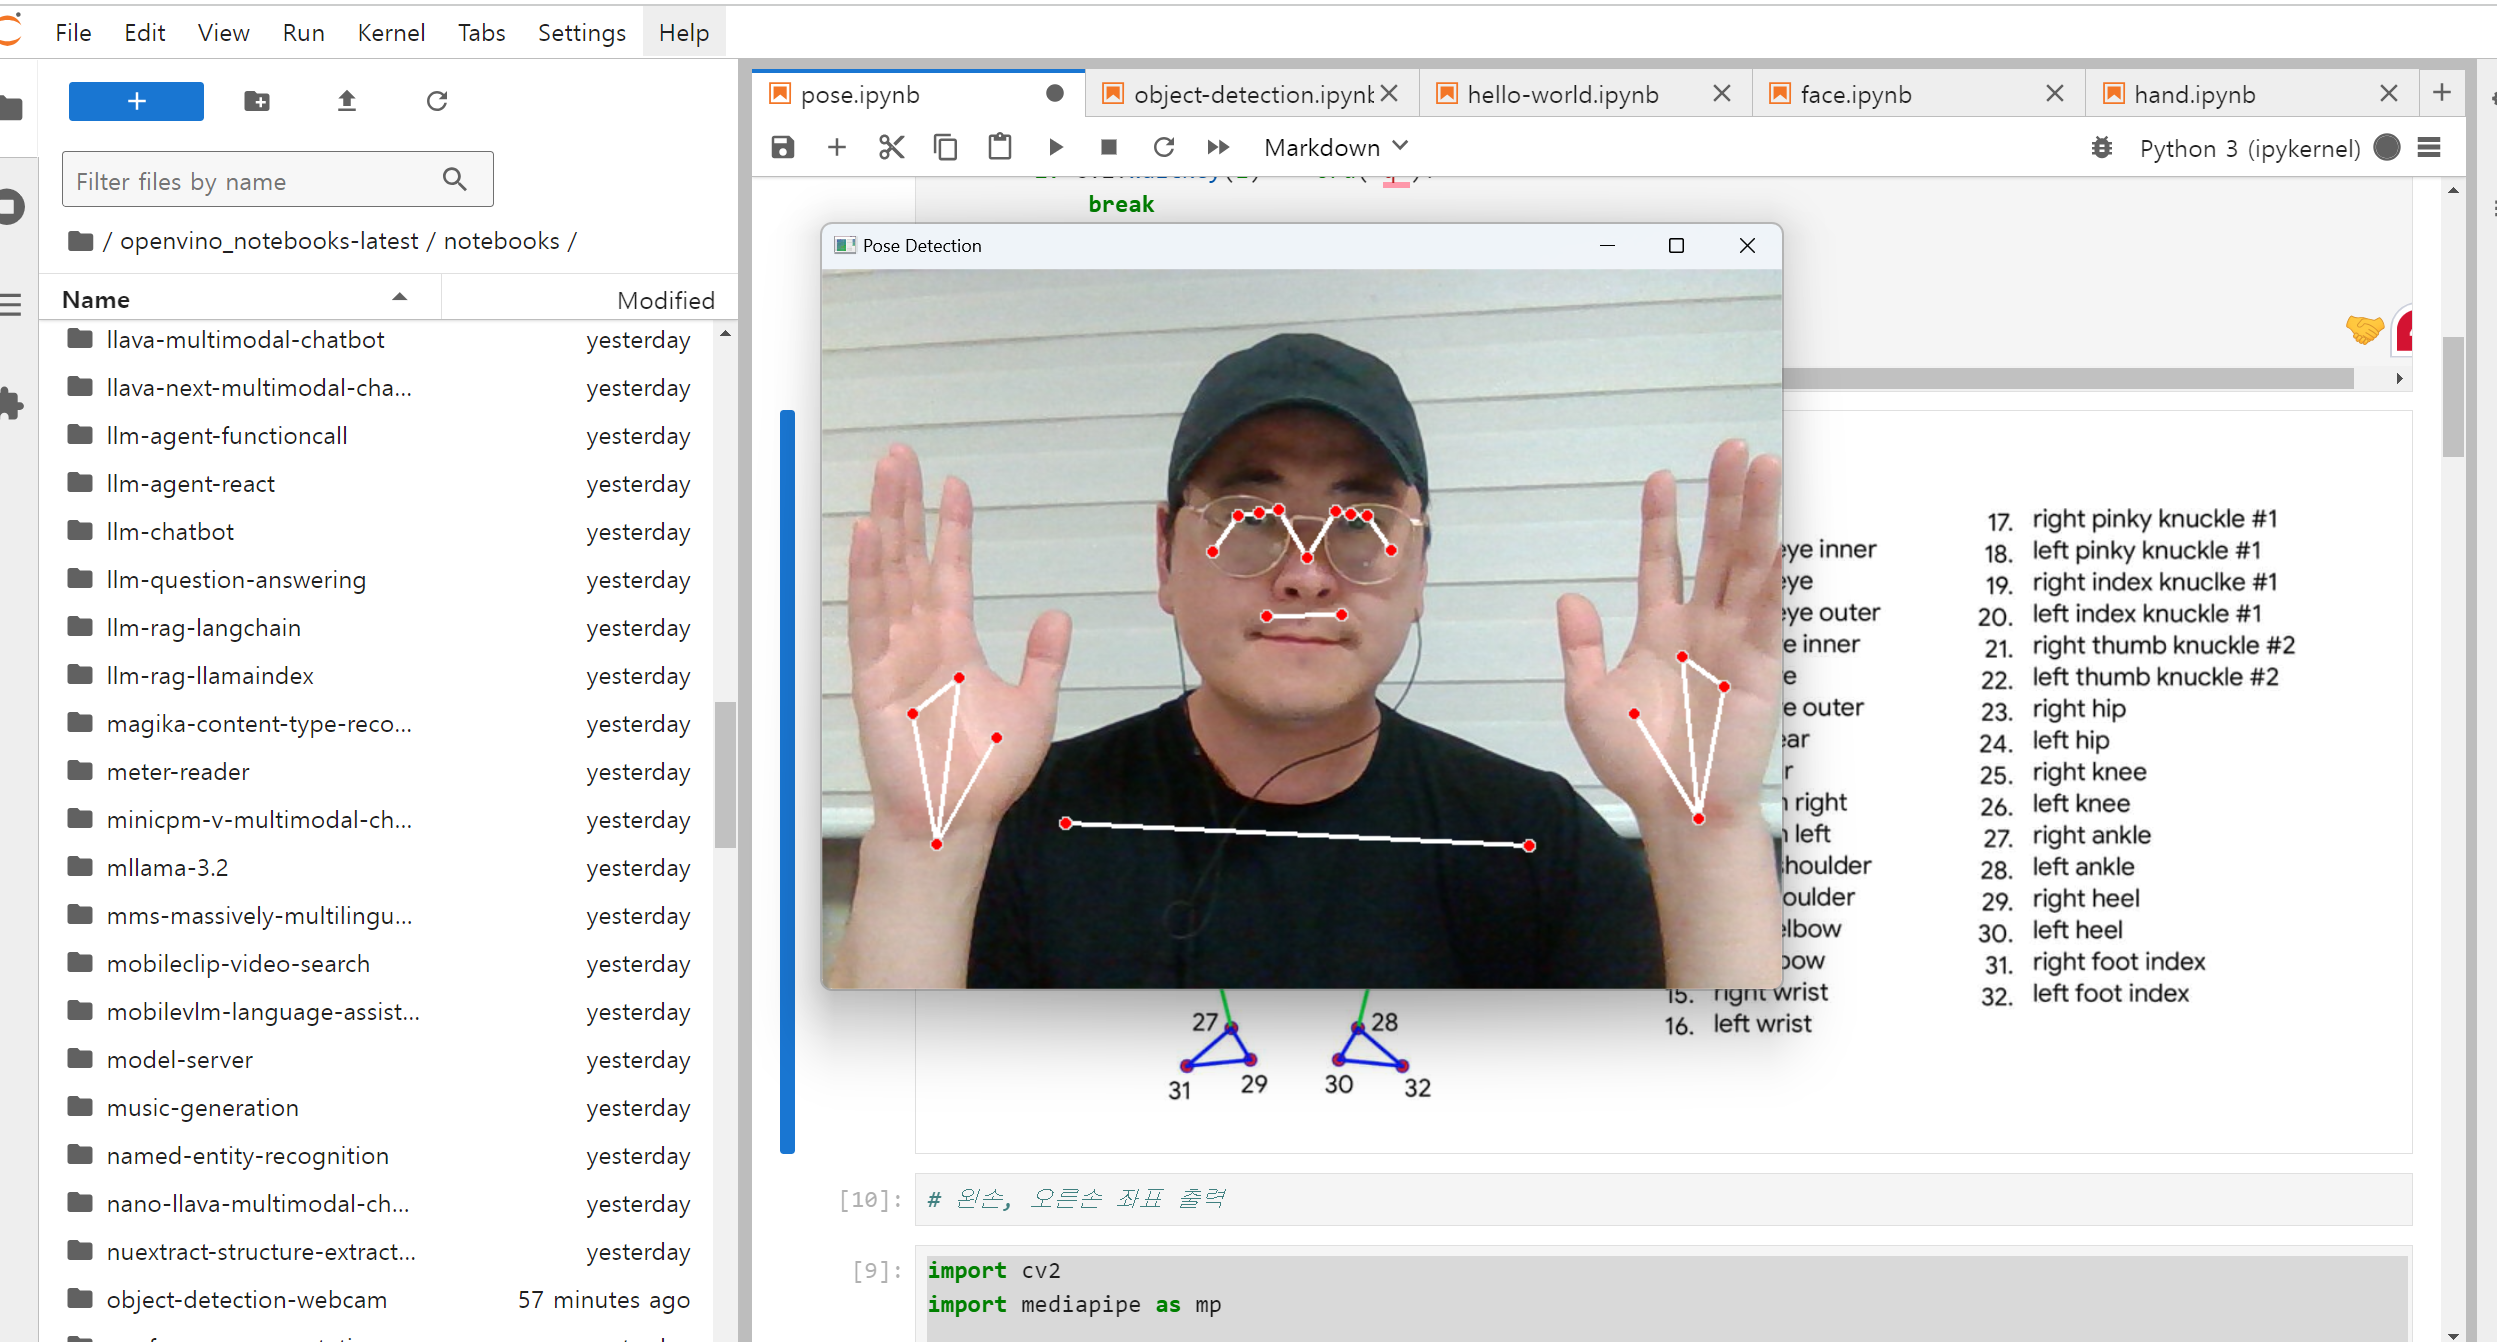Screen dimensions: 2497x1342
Task: Refresh the file browser list
Action: tap(437, 101)
